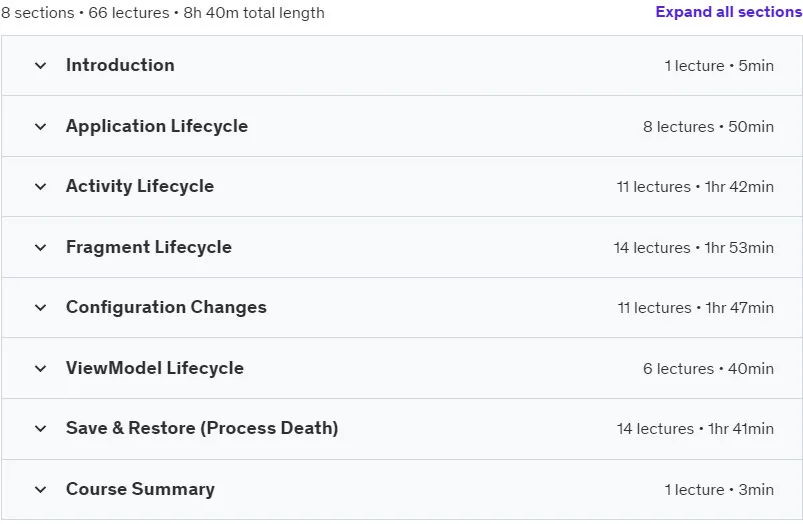Expand the Course Summary chevron
This screenshot has height=524, width=803.
pos(40,489)
